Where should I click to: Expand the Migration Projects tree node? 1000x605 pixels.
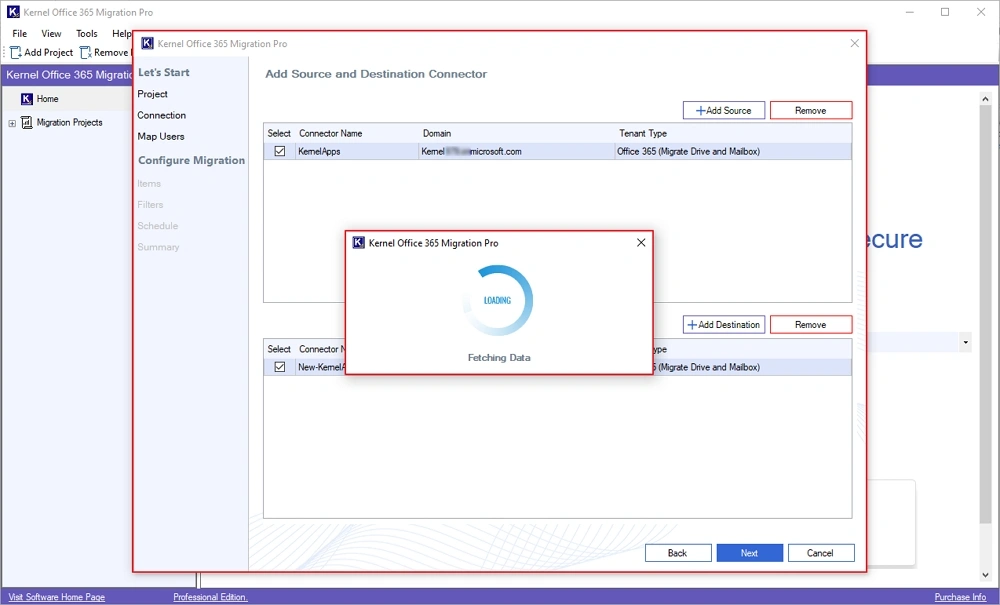pos(12,123)
